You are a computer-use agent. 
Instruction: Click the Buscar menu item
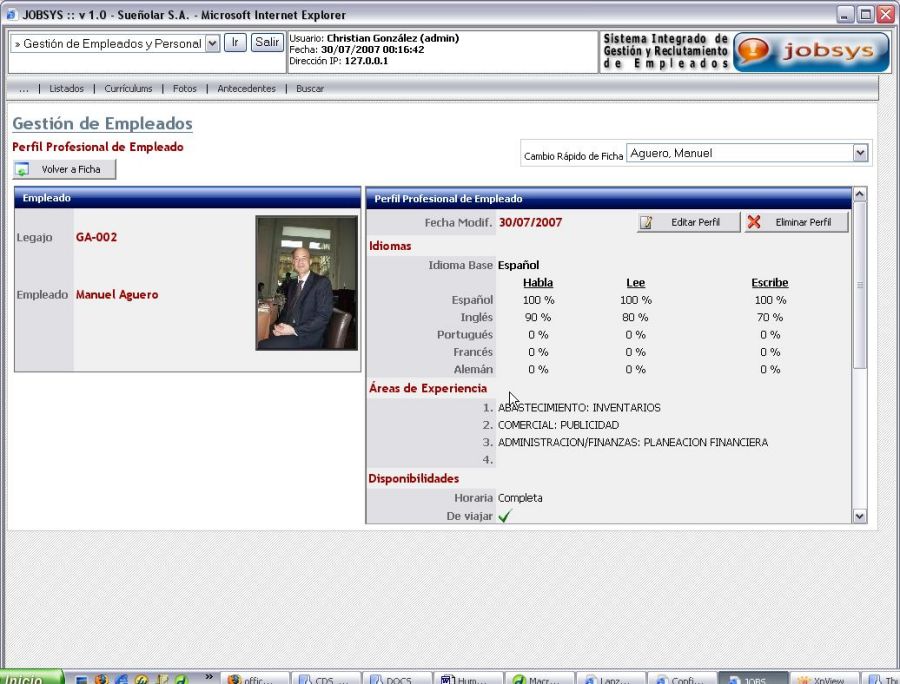click(310, 89)
